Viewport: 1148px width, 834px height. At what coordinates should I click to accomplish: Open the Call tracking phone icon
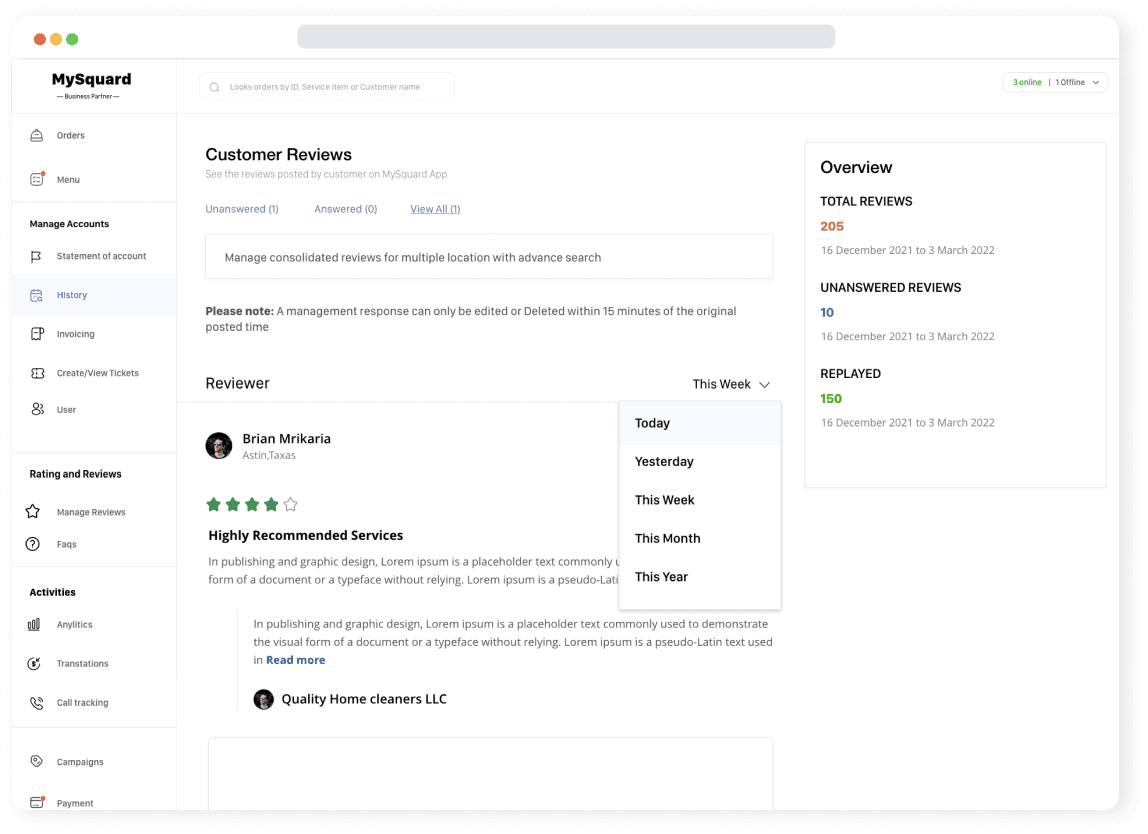[35, 702]
